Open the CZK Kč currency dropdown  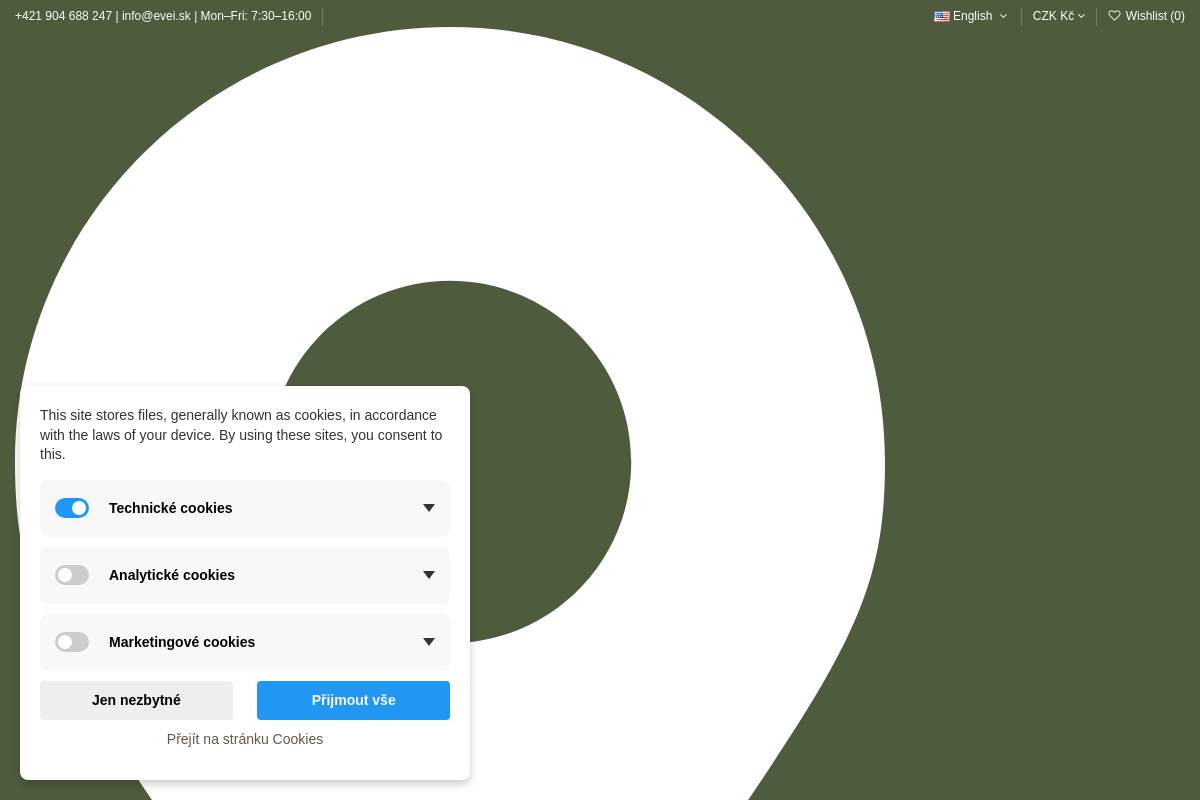pos(1059,16)
